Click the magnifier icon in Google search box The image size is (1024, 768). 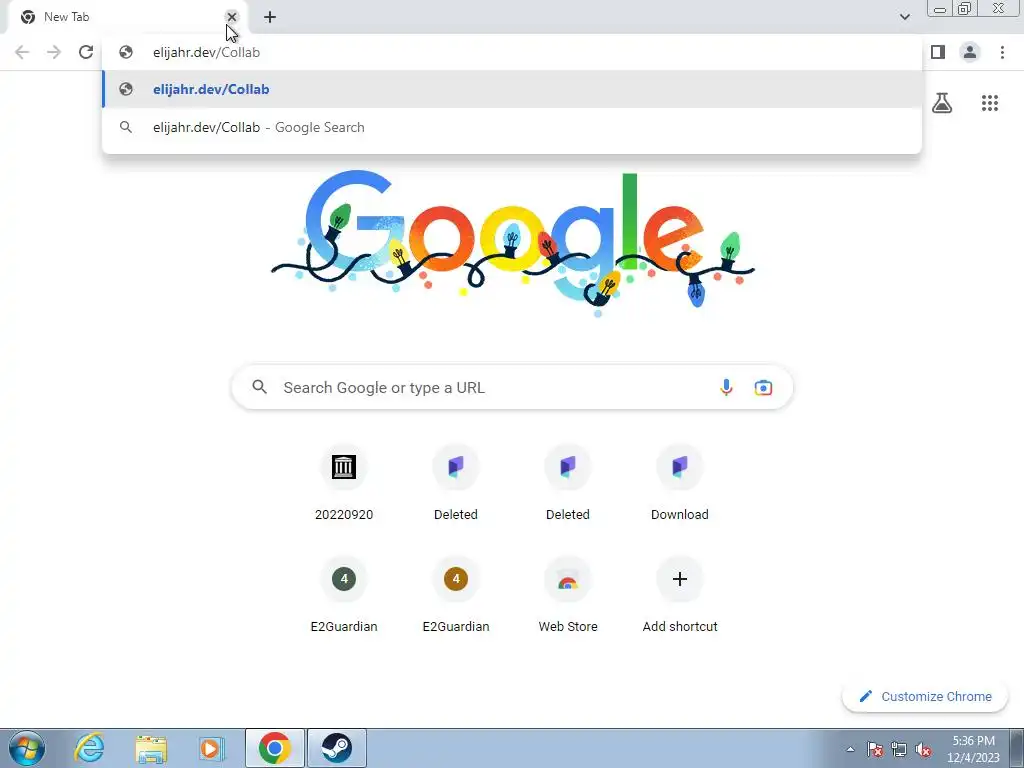click(259, 387)
